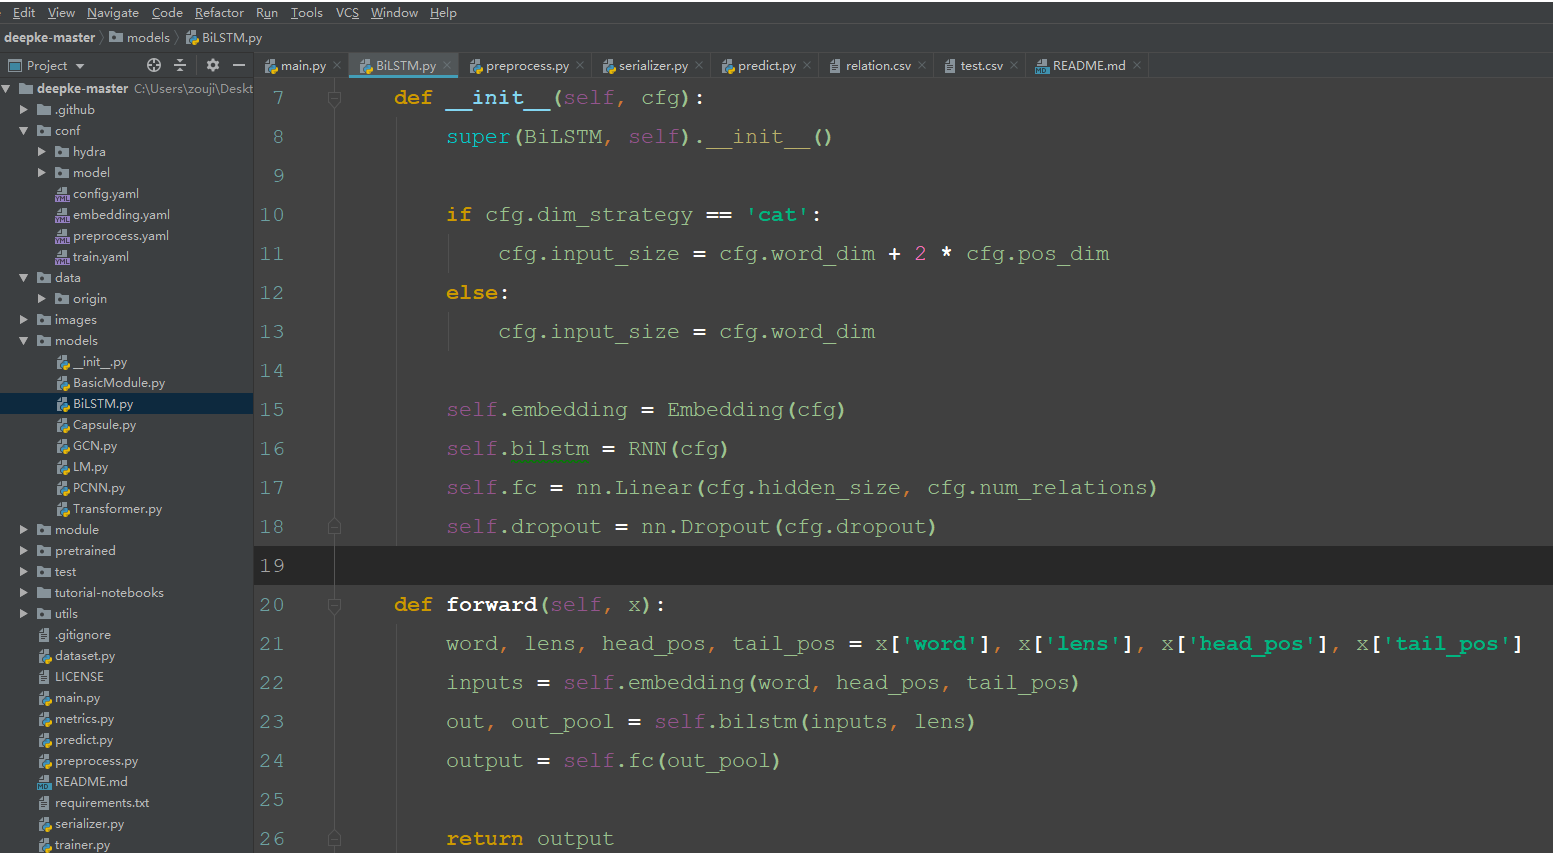Hide the Project tool window with minus icon

[237, 65]
